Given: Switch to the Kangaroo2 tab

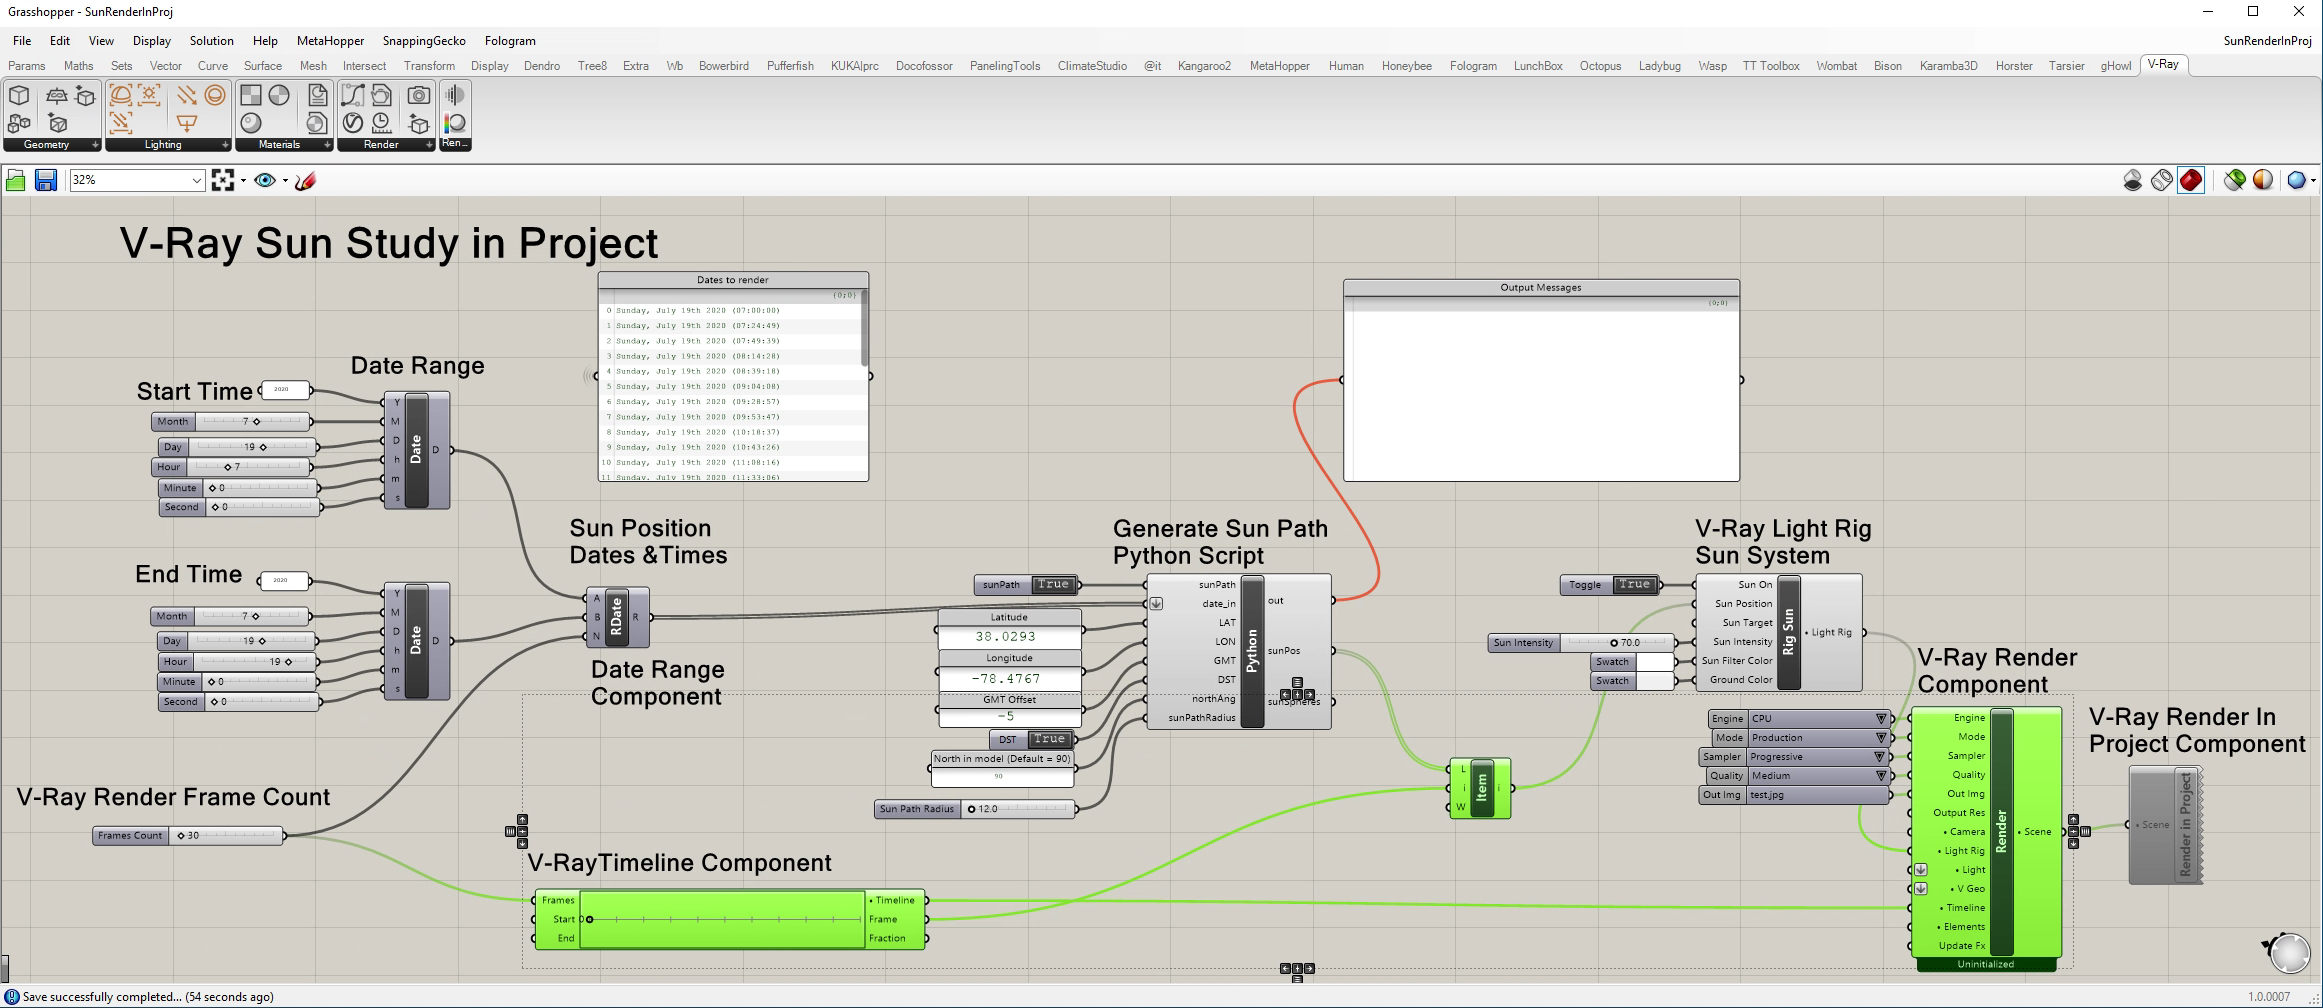Looking at the screenshot, I should (x=1204, y=66).
